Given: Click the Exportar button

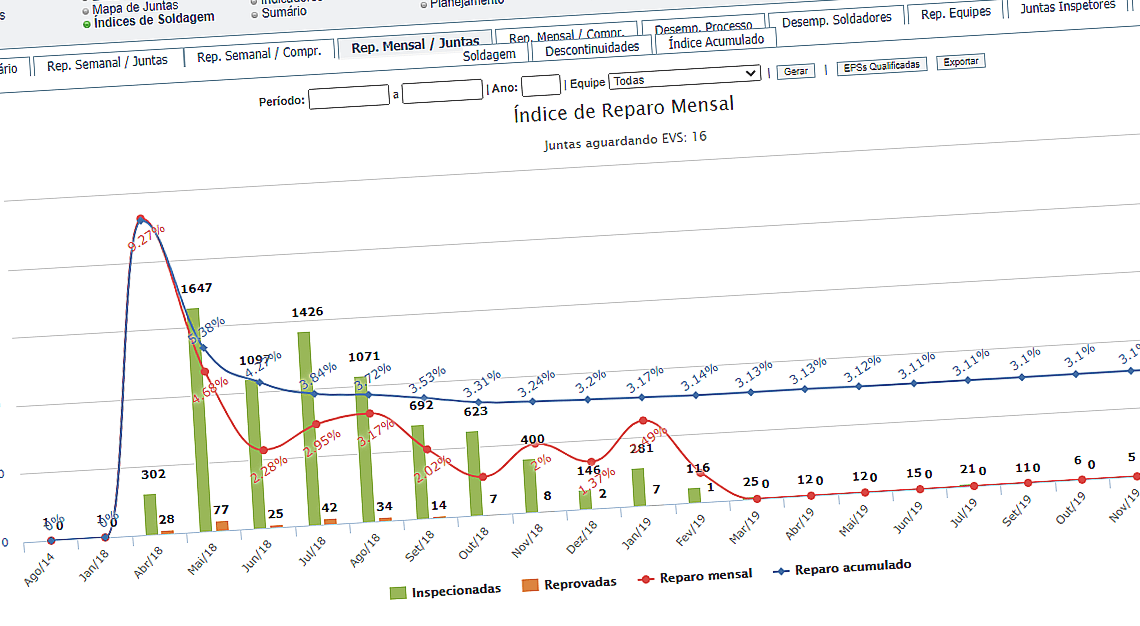Looking at the screenshot, I should pyautogui.click(x=959, y=62).
